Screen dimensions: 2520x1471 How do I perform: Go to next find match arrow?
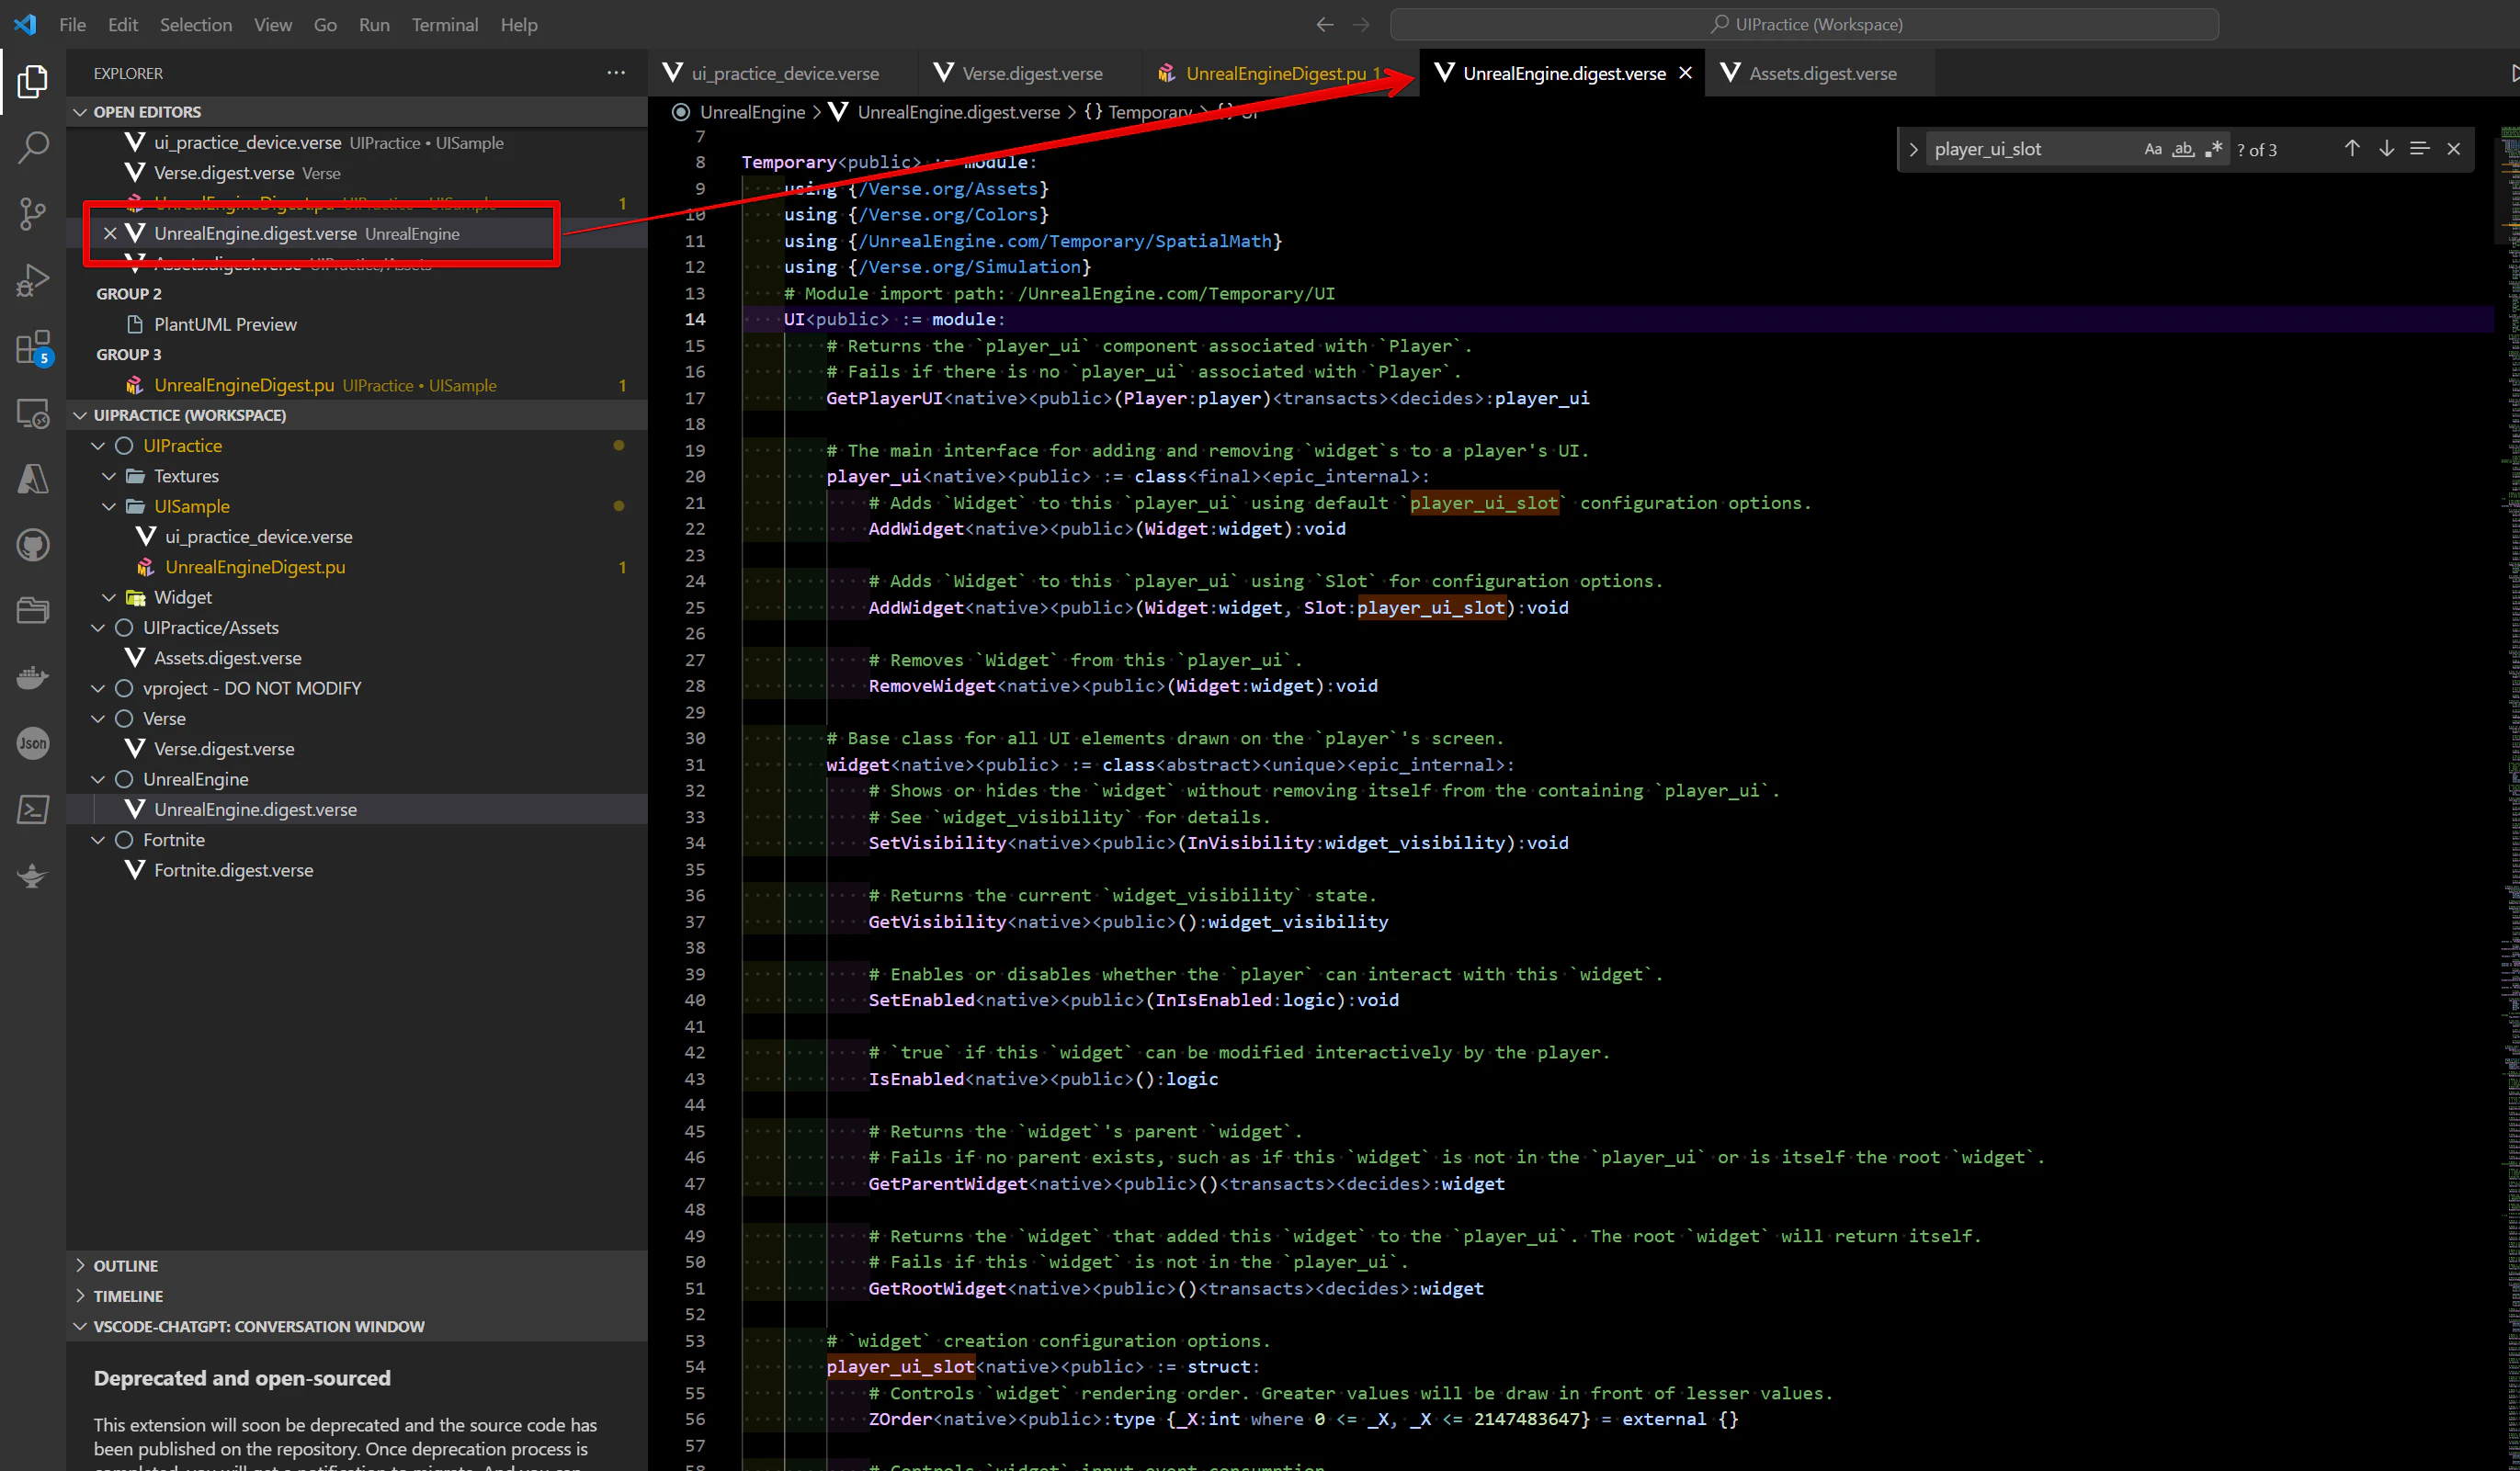pos(2386,149)
